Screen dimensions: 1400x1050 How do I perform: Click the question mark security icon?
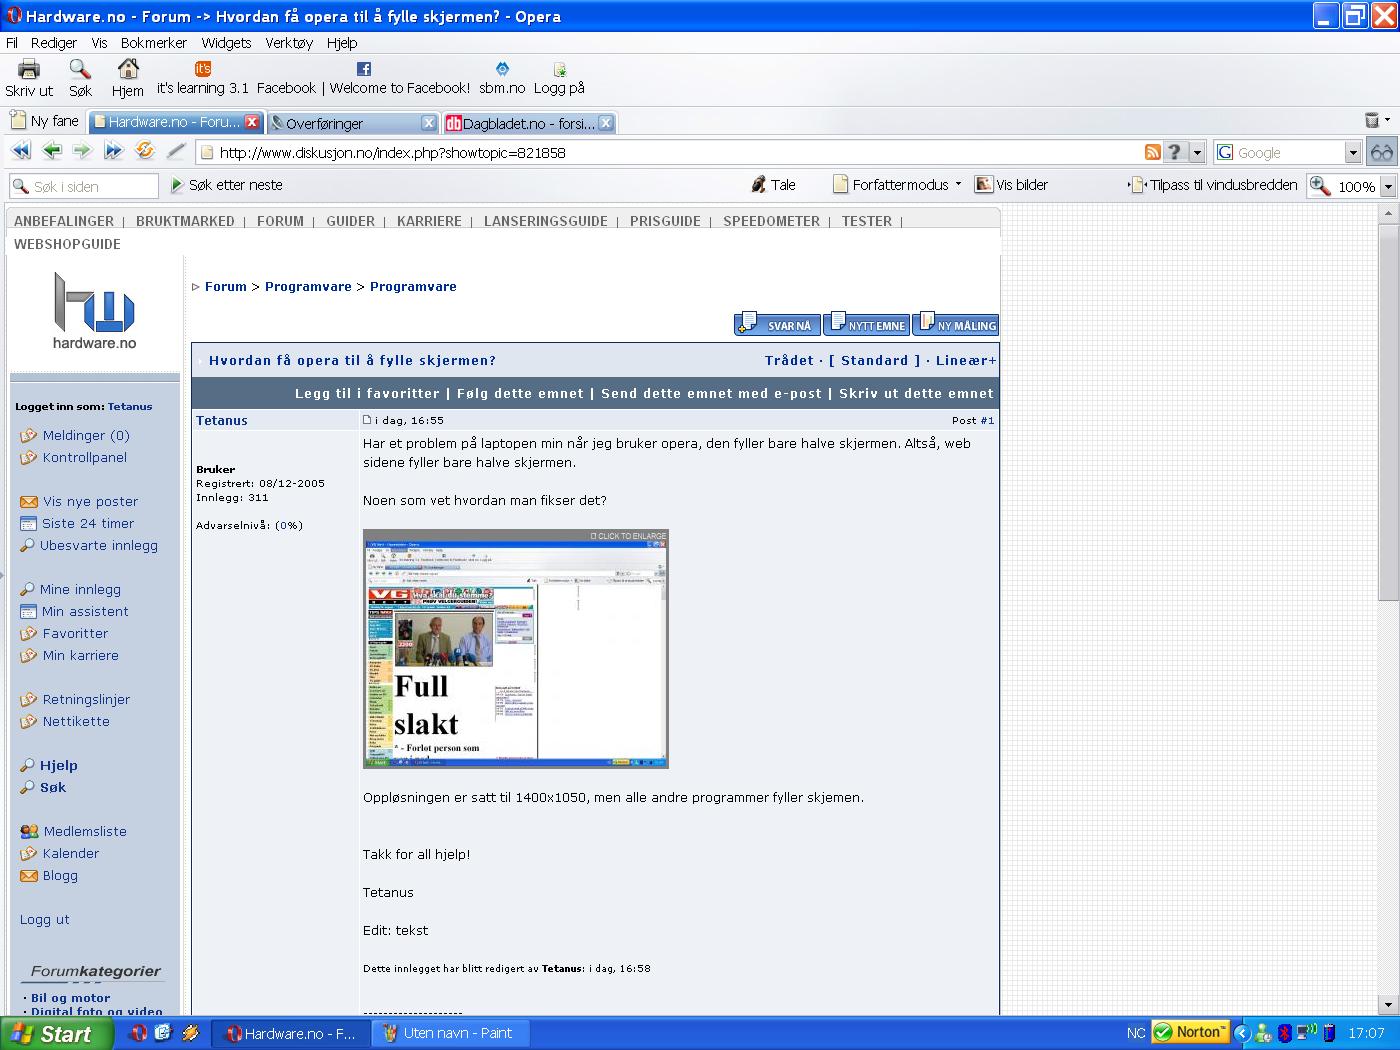tap(1176, 152)
